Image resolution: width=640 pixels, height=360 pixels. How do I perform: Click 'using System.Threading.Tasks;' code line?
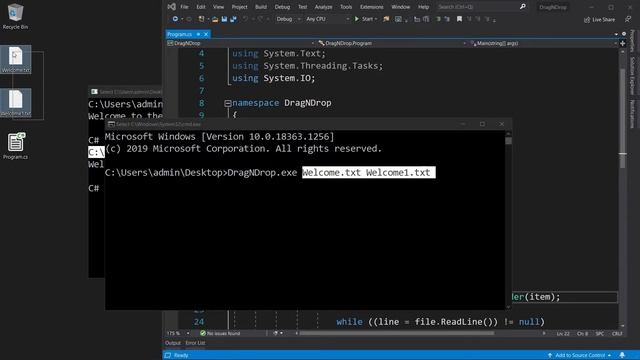(x=308, y=66)
